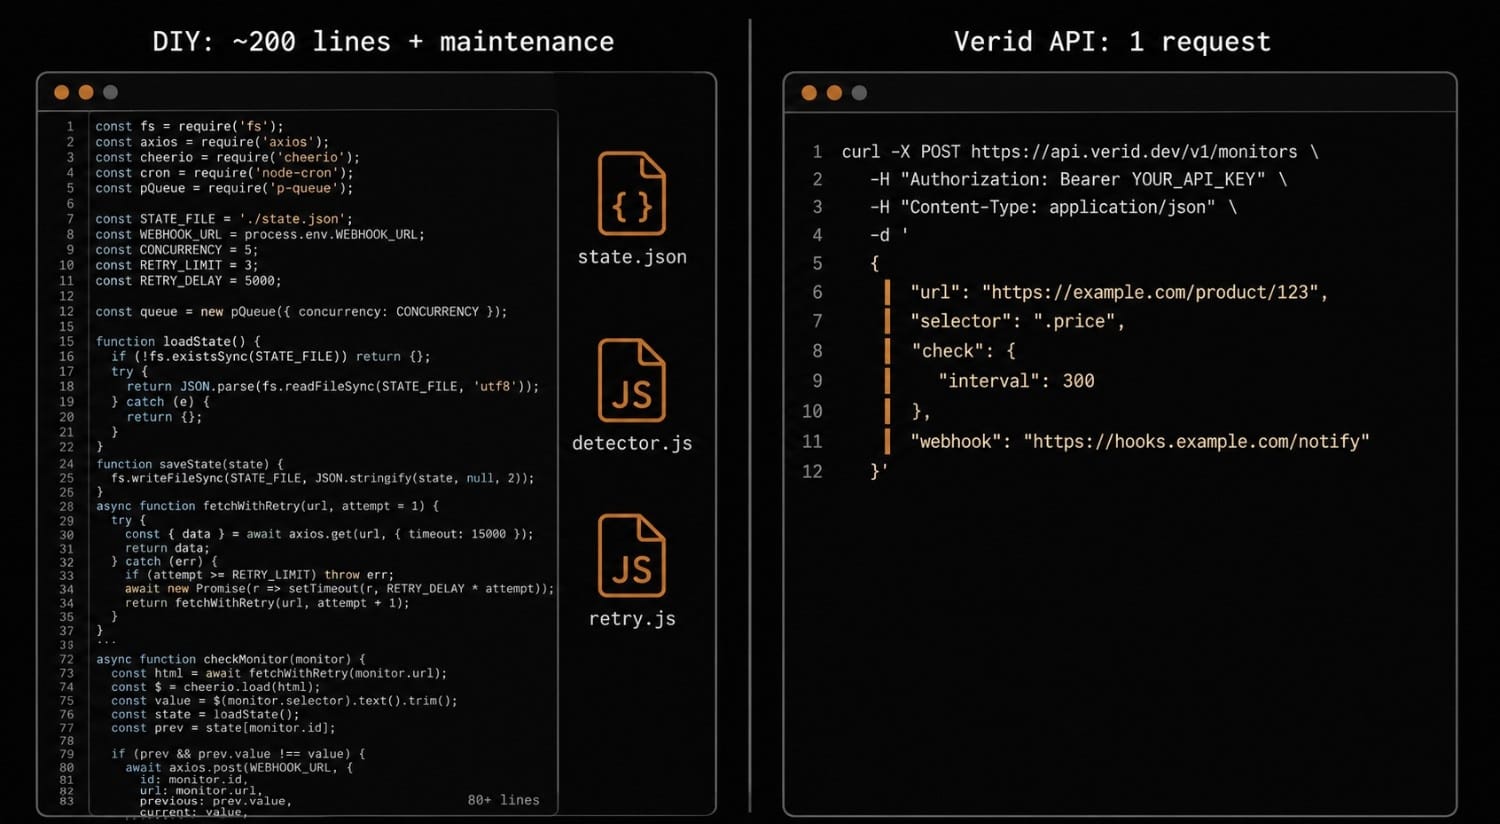This screenshot has height=824, width=1500.
Task: Click the 'DIY: ~200 lines + maintenance' heading
Action: tap(383, 41)
